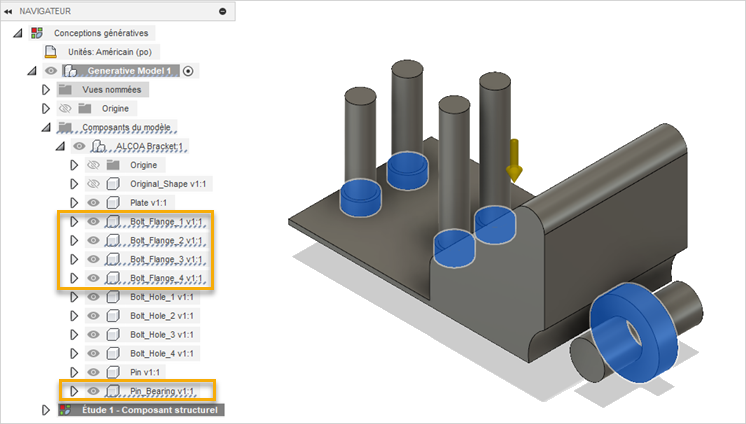This screenshot has width=746, height=424.
Task: Click the Bolt_Flange_3 v1:1 body icon
Action: 113,259
